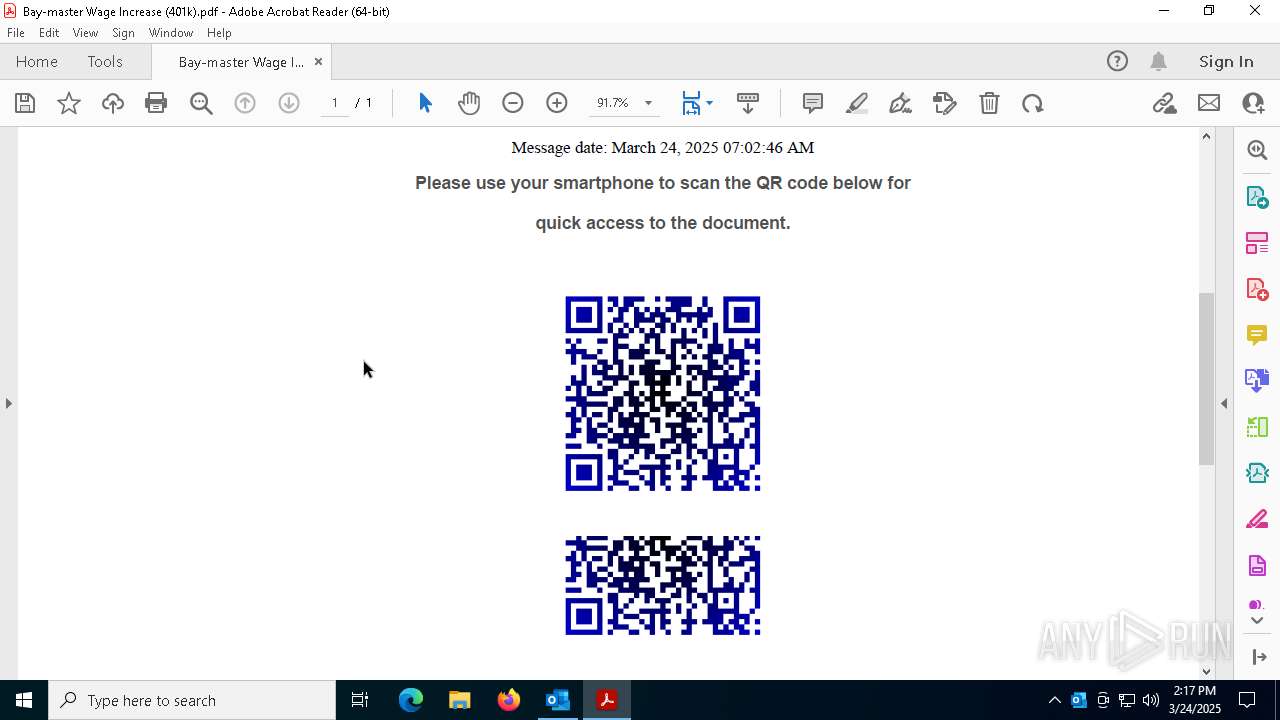Click the scrollbar down arrow
This screenshot has height=720, width=1280.
click(x=1206, y=671)
